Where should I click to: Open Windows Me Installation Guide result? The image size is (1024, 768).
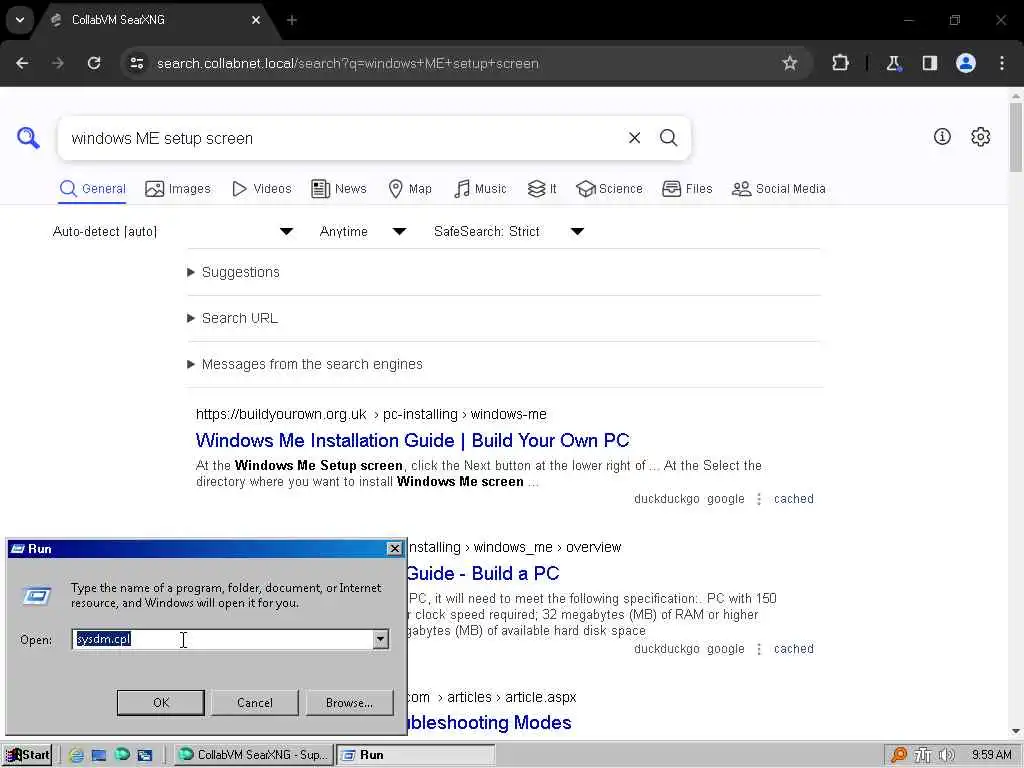pos(412,440)
